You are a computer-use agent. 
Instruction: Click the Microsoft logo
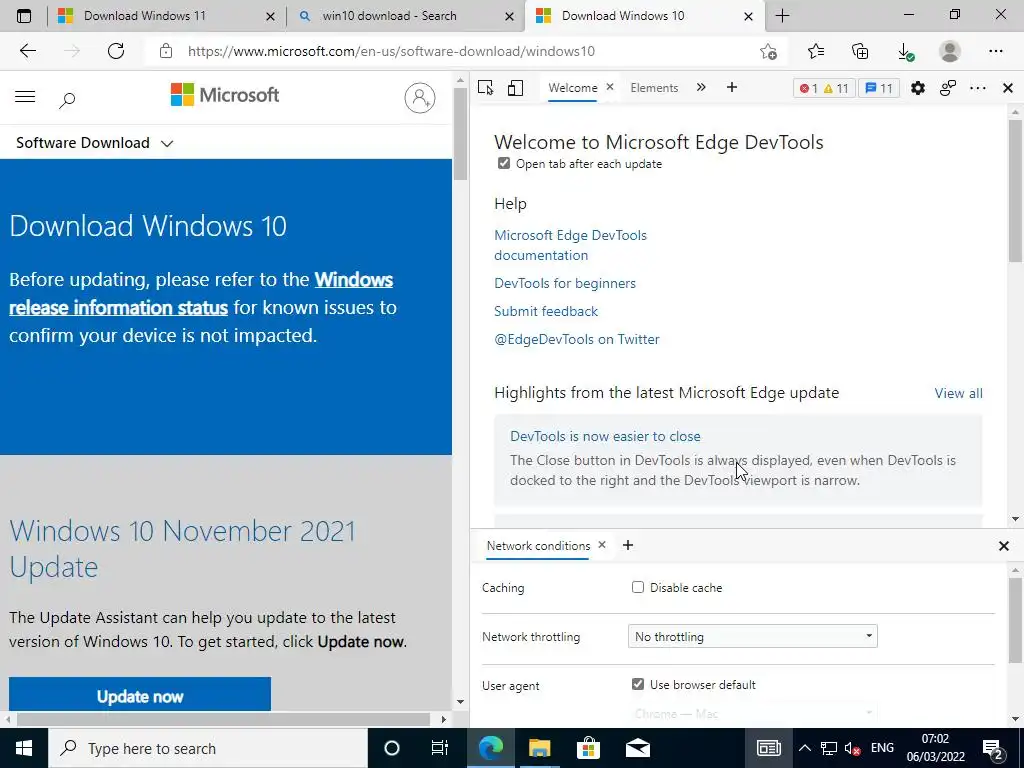225,95
